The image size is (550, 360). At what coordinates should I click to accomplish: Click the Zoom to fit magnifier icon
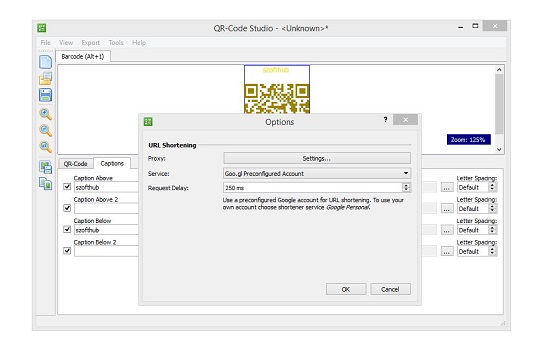pyautogui.click(x=45, y=147)
